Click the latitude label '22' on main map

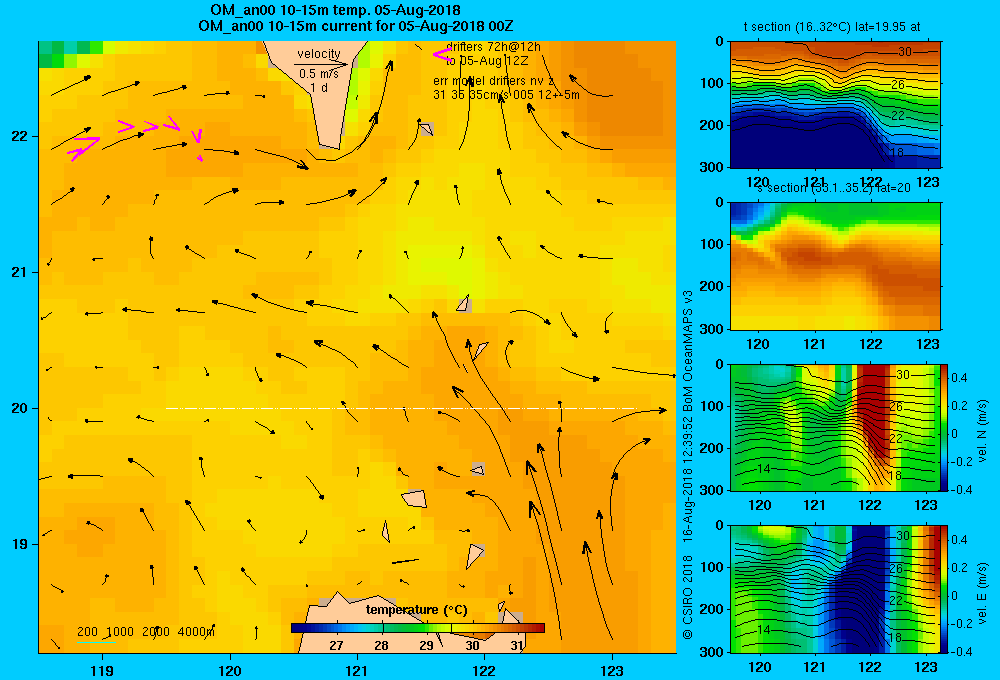tap(19, 136)
